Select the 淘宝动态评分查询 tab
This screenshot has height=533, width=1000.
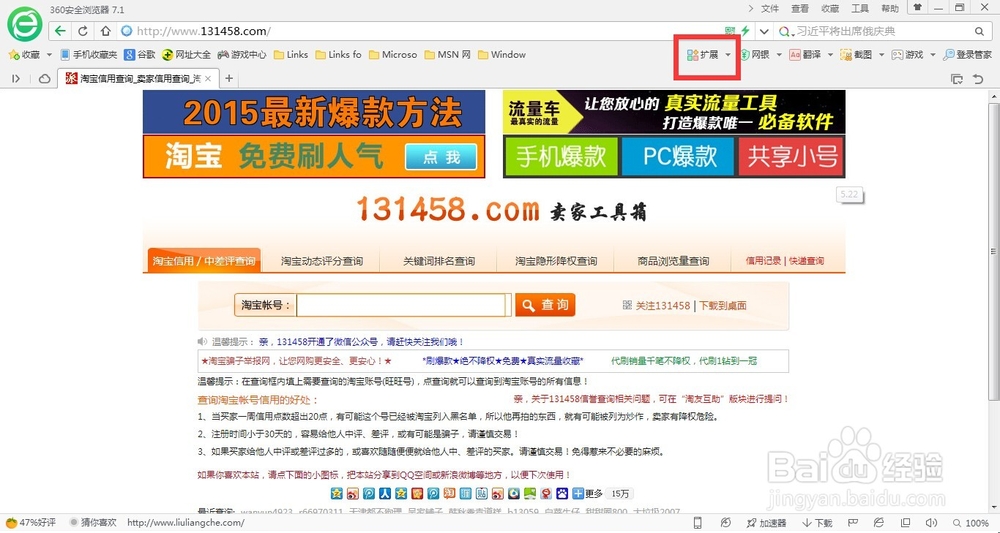(x=321, y=261)
